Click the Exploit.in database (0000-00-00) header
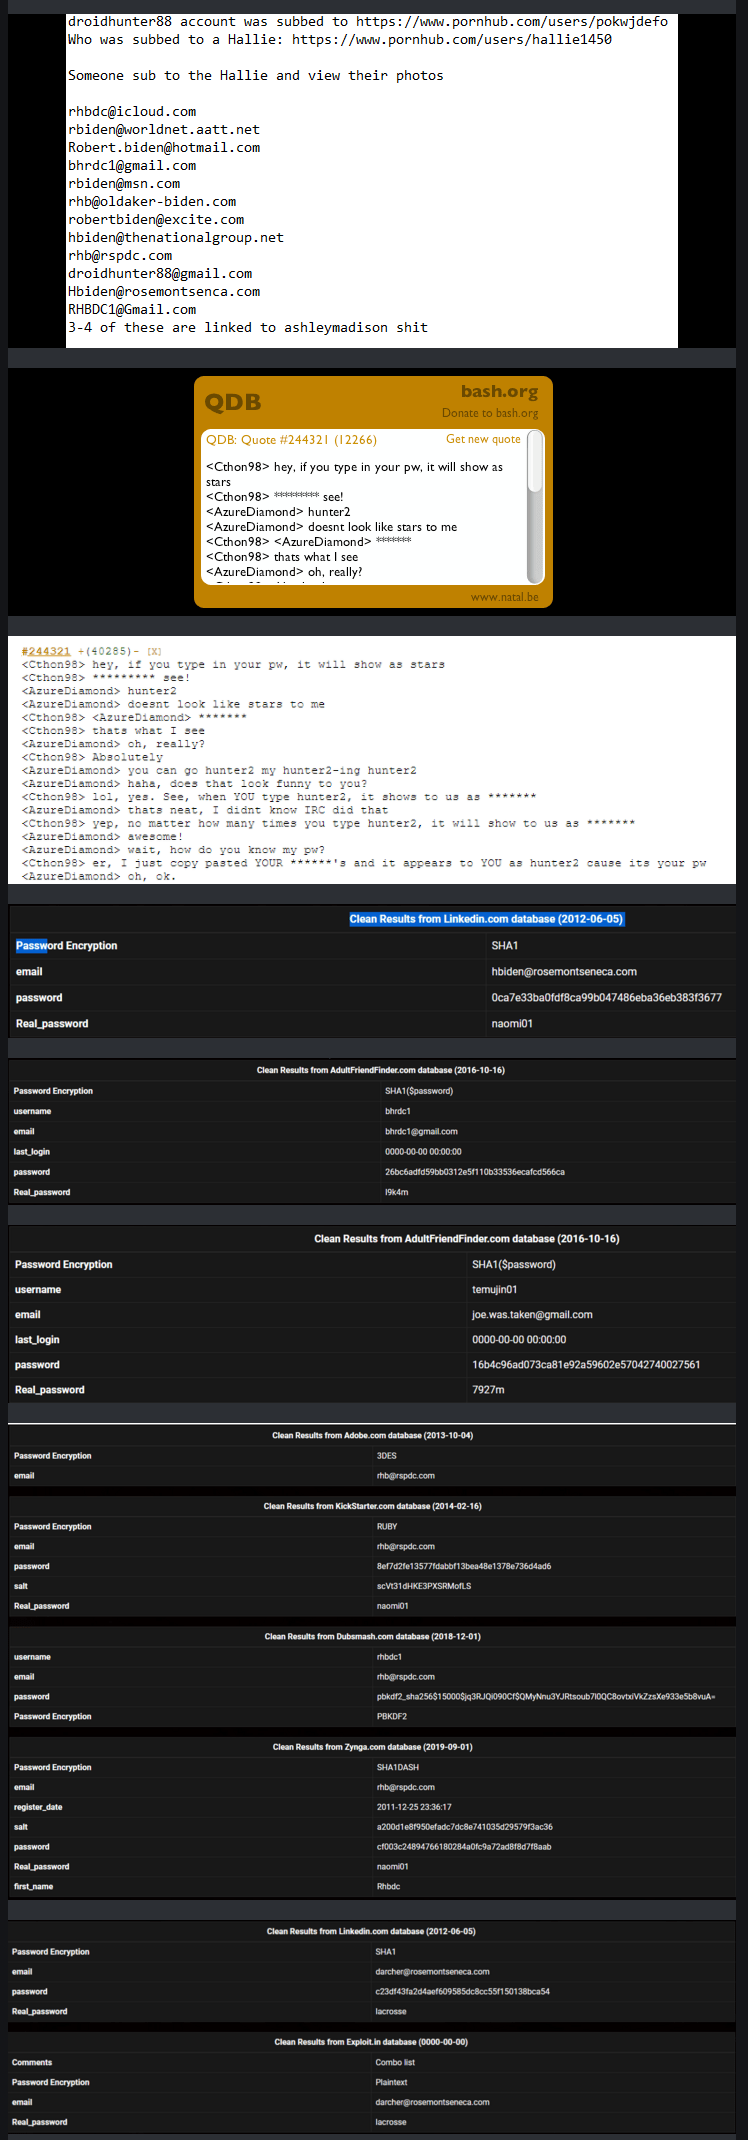This screenshot has height=2140, width=748. coord(371,2041)
